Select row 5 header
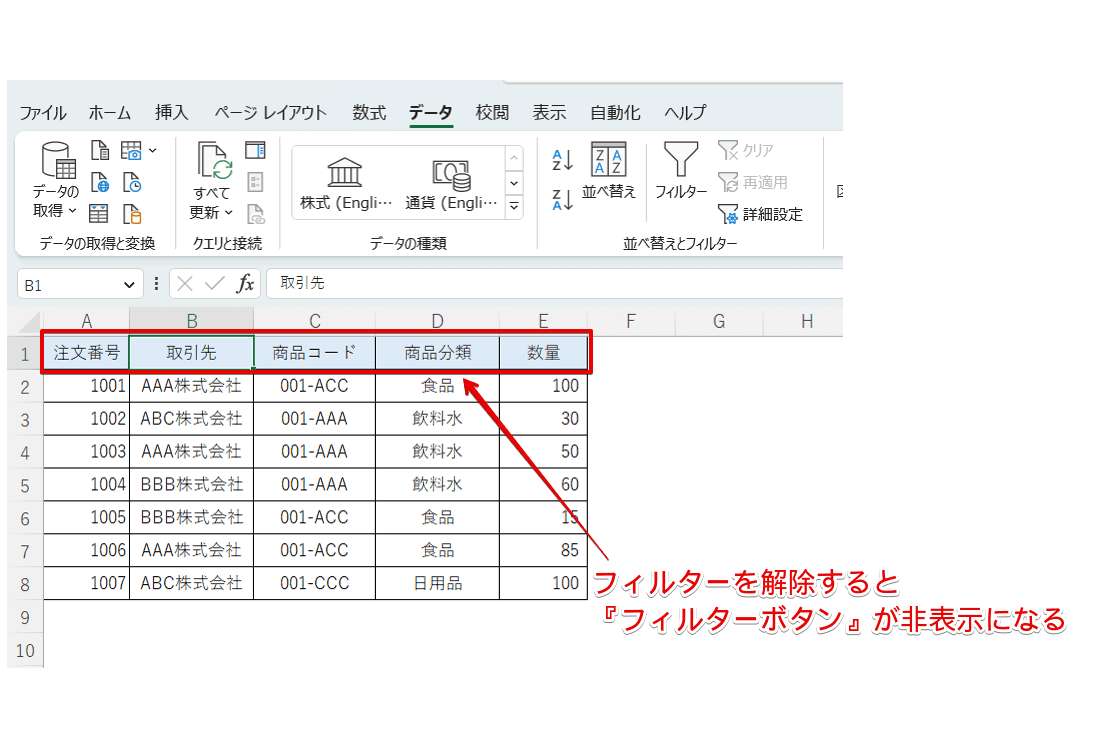 coord(25,486)
